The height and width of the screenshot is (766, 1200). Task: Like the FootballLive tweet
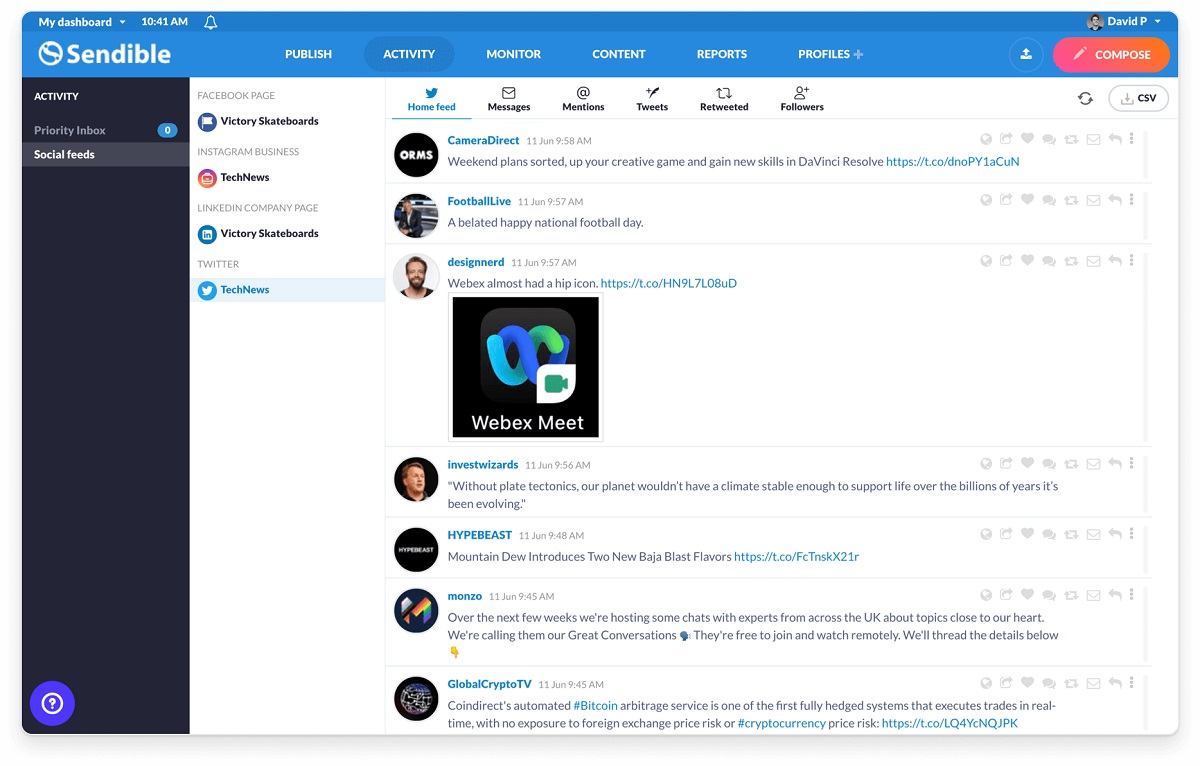tap(1027, 201)
